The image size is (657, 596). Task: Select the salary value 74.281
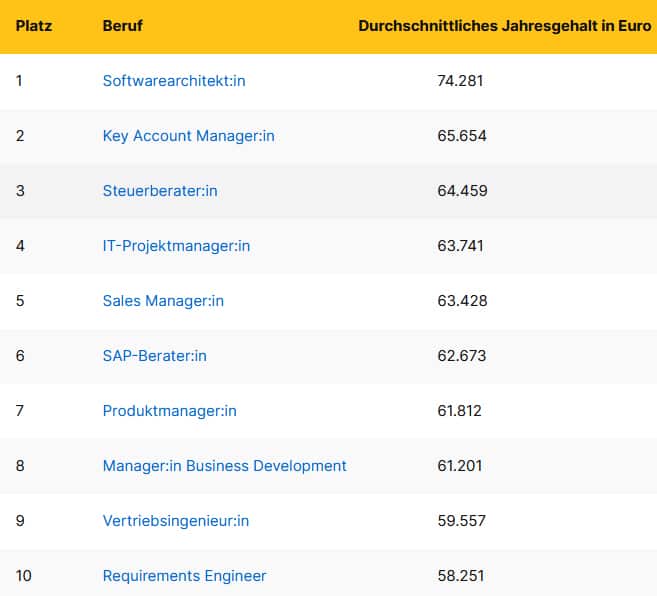pos(461,81)
